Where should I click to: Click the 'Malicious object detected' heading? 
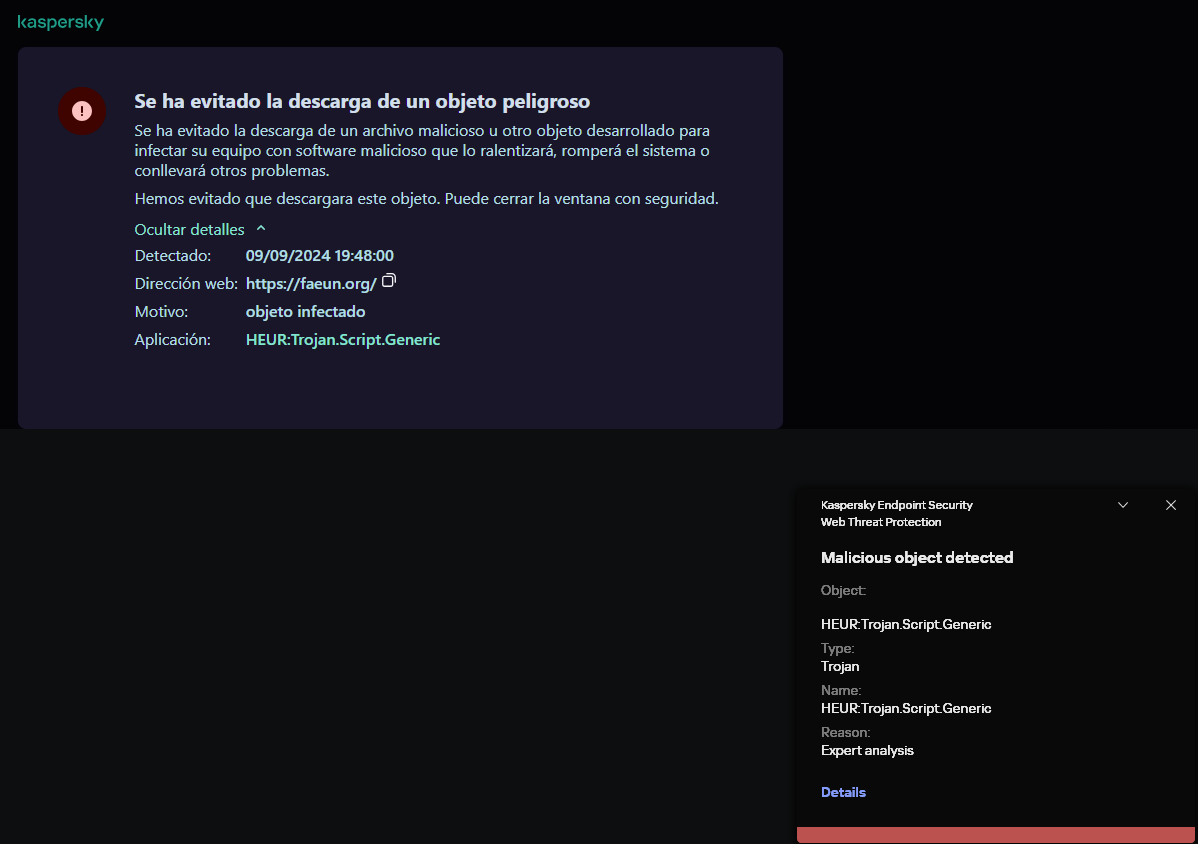tap(917, 558)
